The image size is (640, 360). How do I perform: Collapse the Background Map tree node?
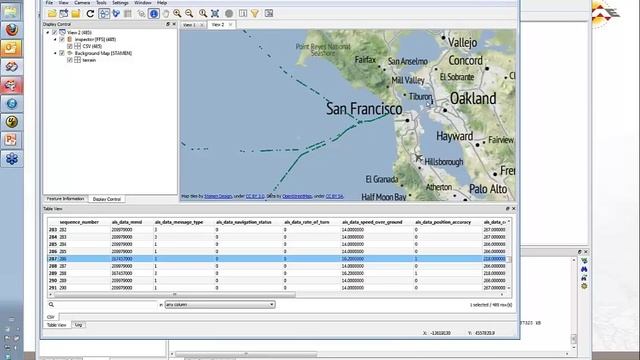coord(55,53)
